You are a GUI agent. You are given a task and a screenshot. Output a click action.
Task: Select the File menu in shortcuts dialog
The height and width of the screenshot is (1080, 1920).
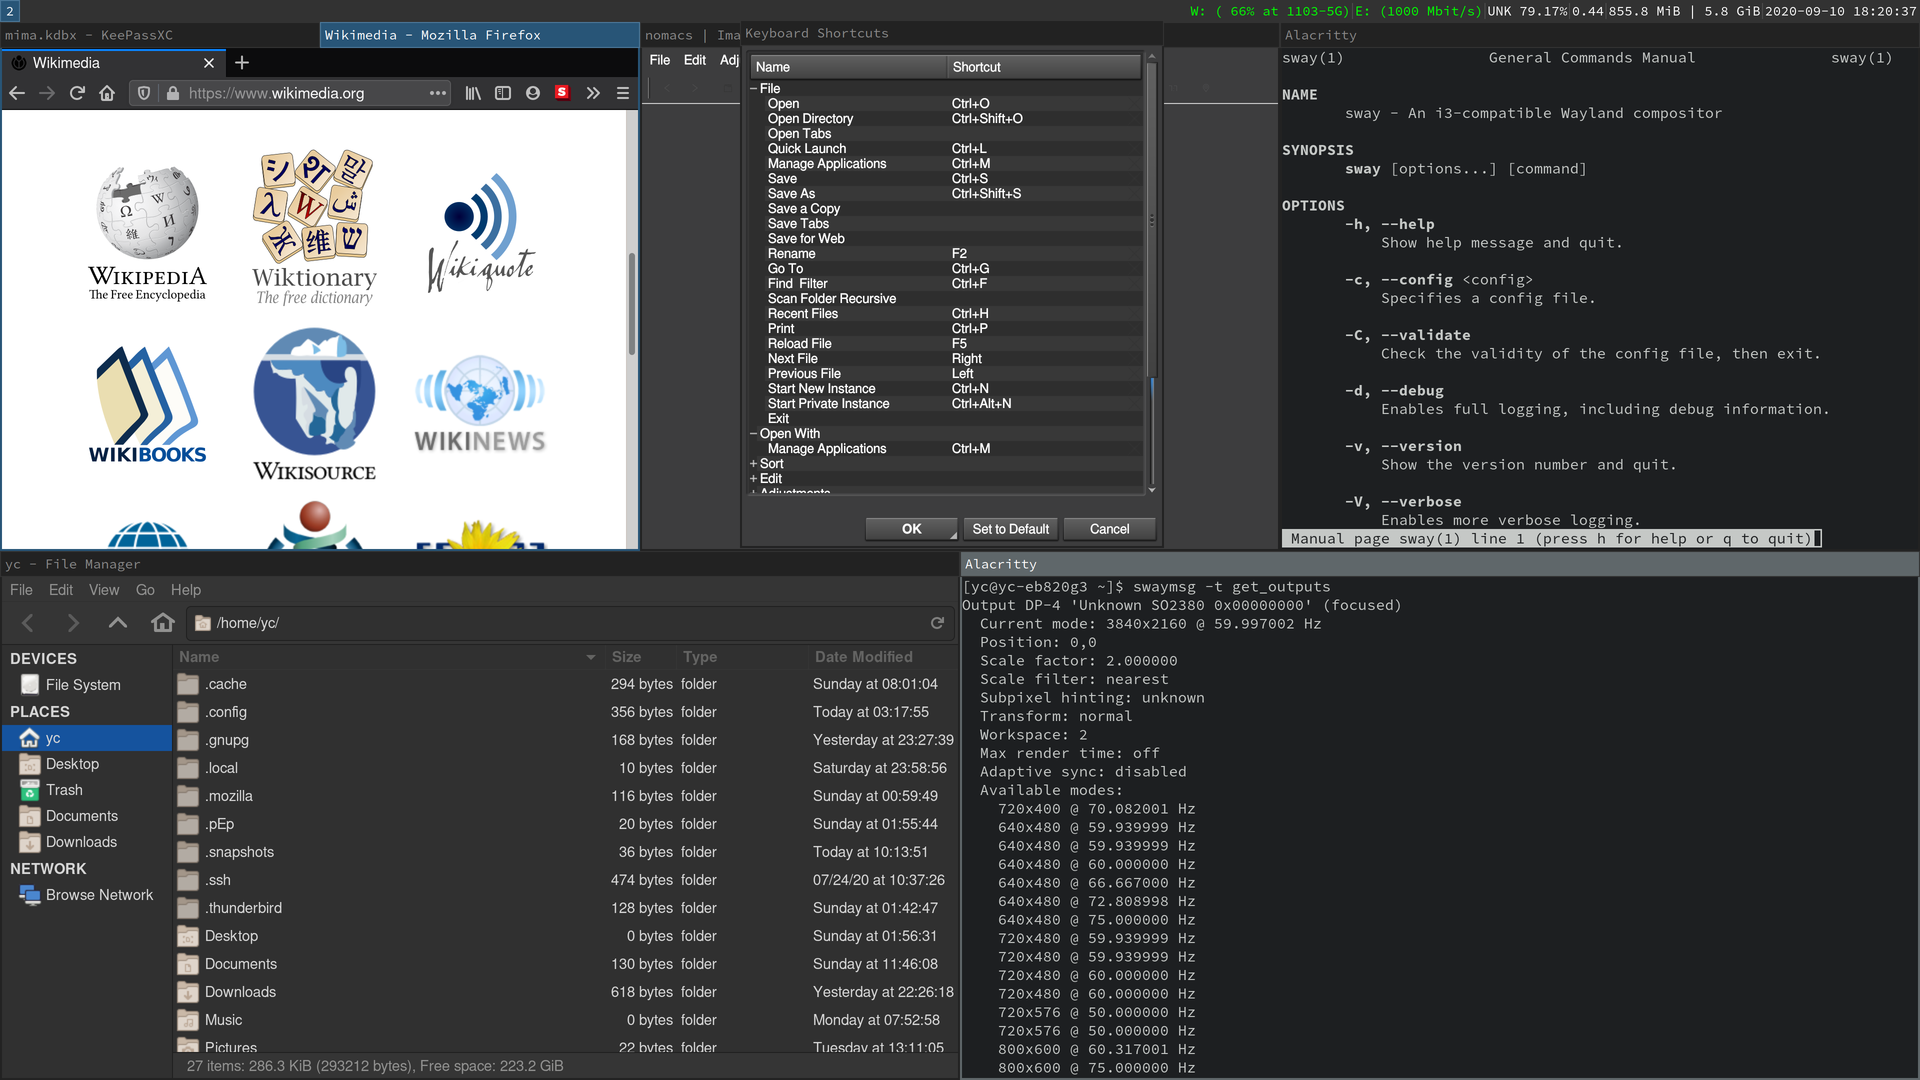coord(770,88)
